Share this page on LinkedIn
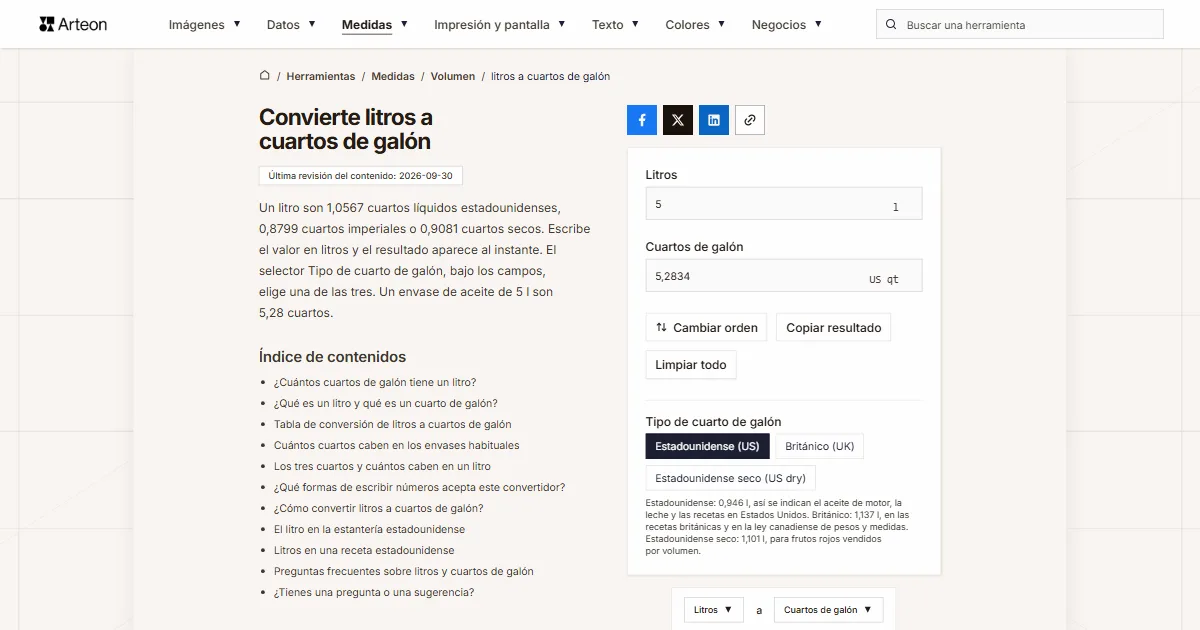Screen dimensions: 1200x630 tap(714, 120)
